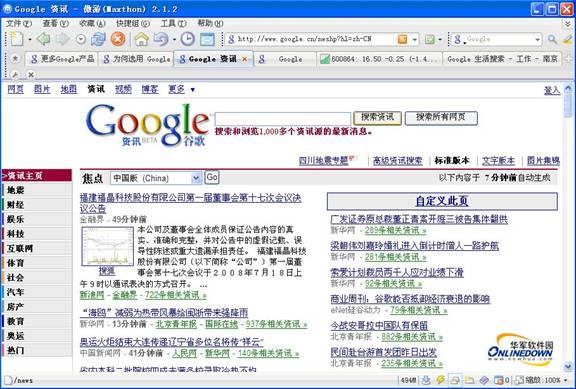
Task: Click the toolbar overflow chevron near menu bar
Action: (568, 24)
